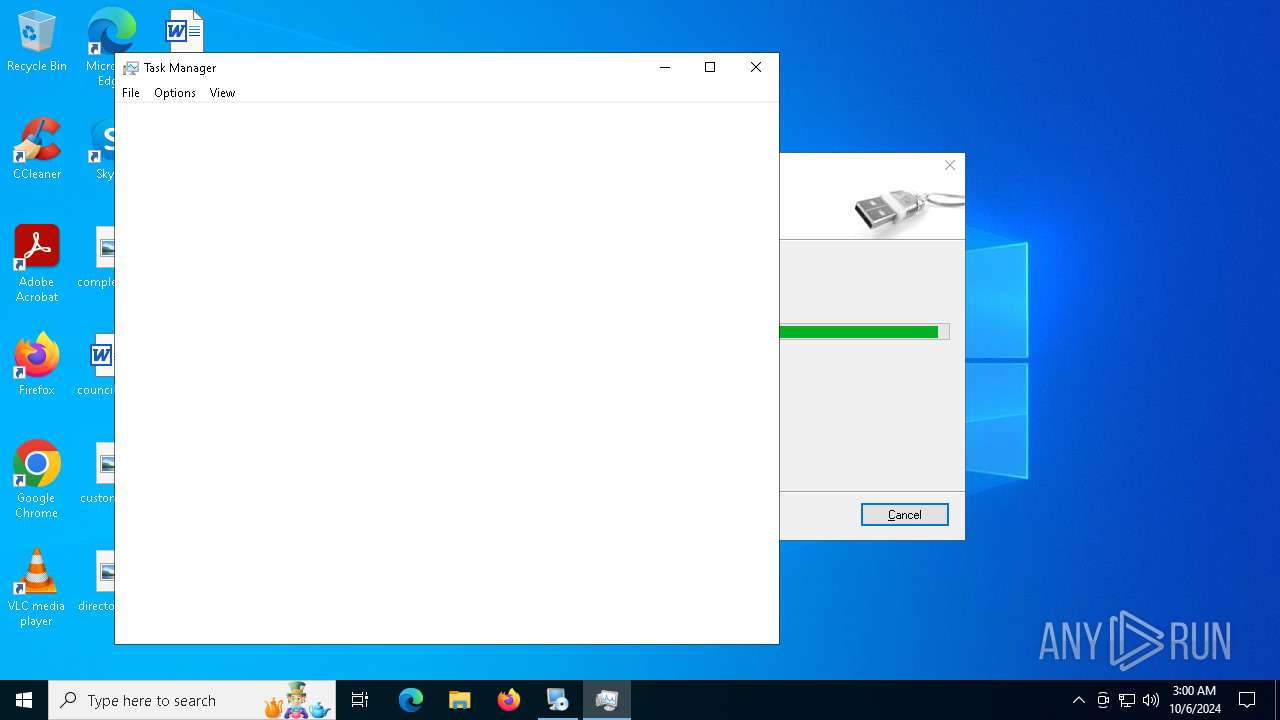Select the VLC media player desktop shortcut
Viewport: 1280px width, 720px height.
pos(37,588)
